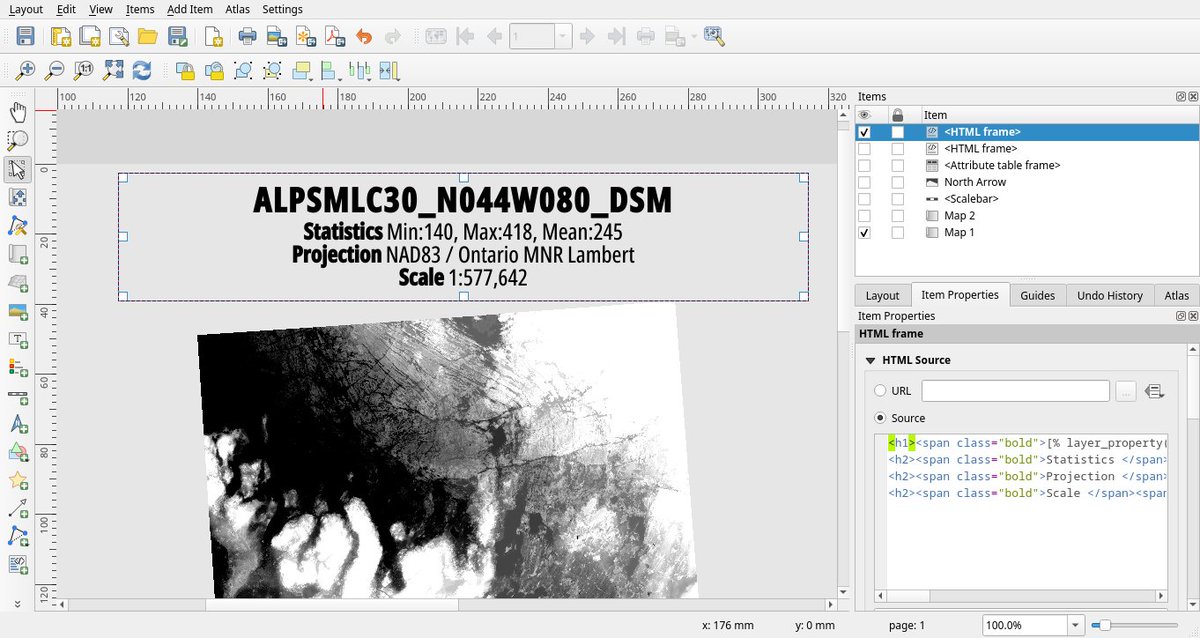Open the Atlas menu
The width and height of the screenshot is (1200, 638).
coord(237,9)
